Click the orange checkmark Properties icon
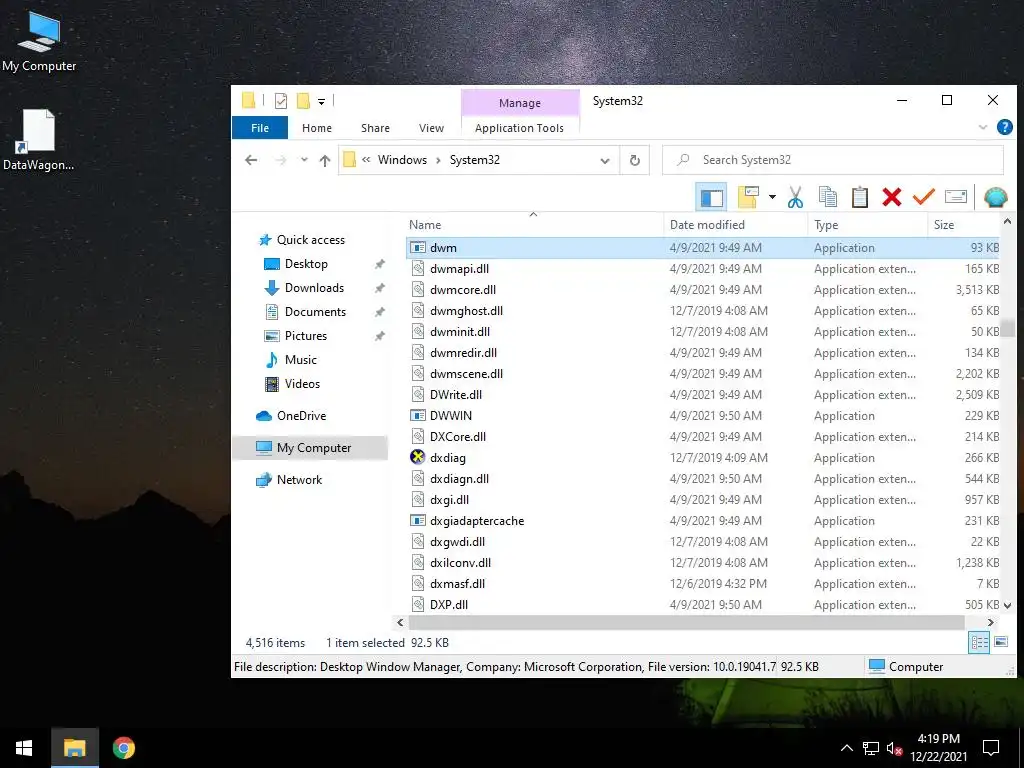1024x768 pixels. click(x=923, y=197)
